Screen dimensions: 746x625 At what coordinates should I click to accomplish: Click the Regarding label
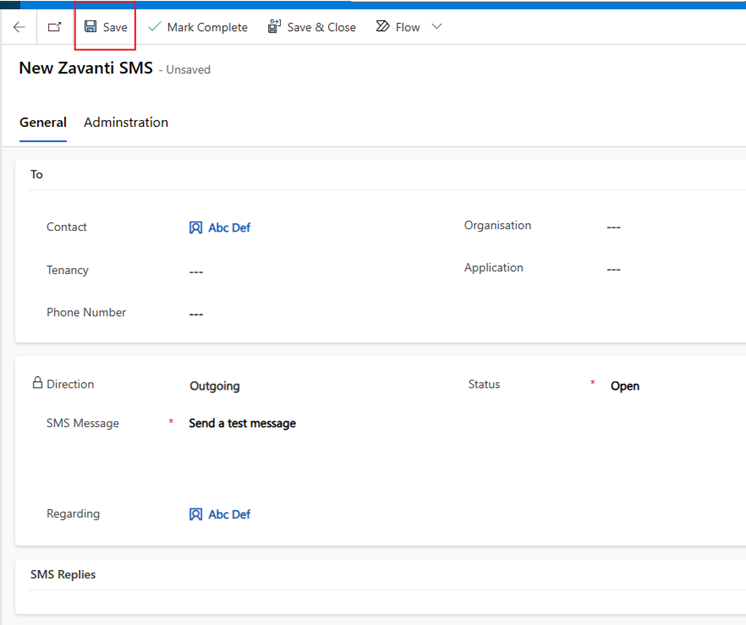tap(73, 514)
